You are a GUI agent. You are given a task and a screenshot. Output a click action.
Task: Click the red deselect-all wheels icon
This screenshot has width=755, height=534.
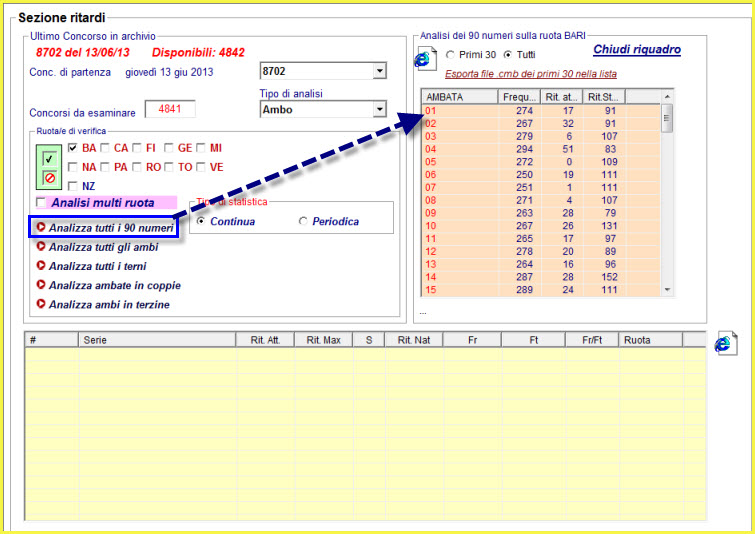click(x=49, y=177)
